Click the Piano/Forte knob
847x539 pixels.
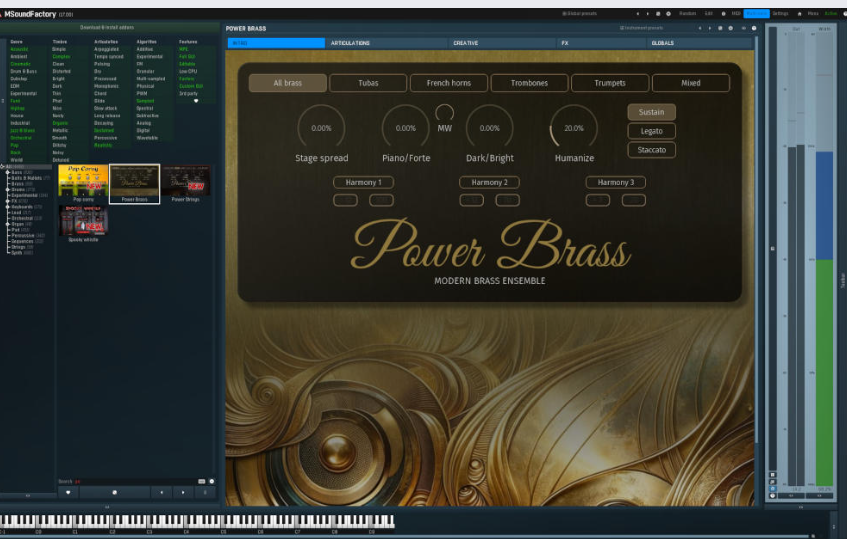(x=406, y=128)
